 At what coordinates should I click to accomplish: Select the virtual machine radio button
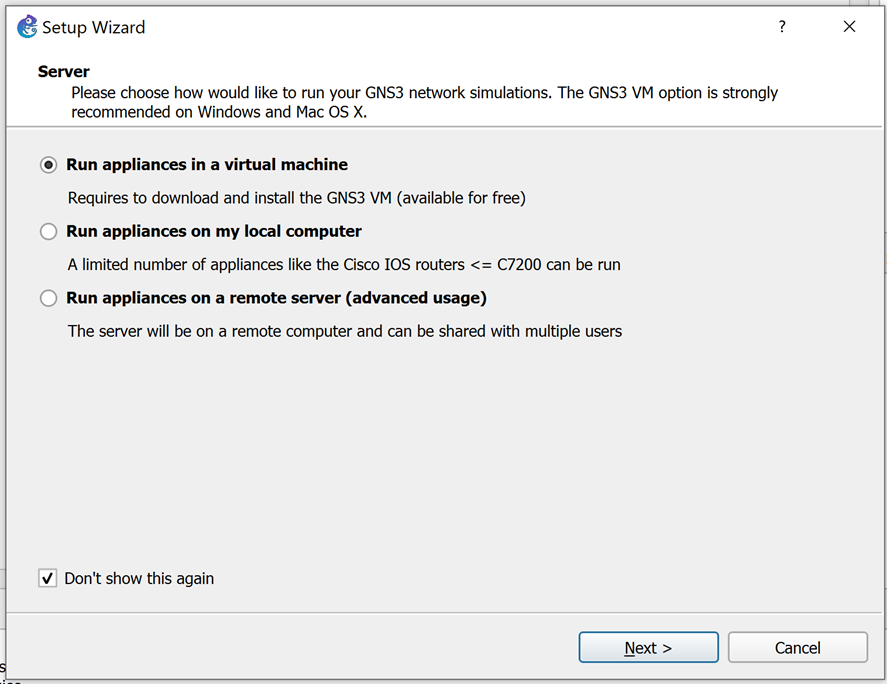[49, 165]
